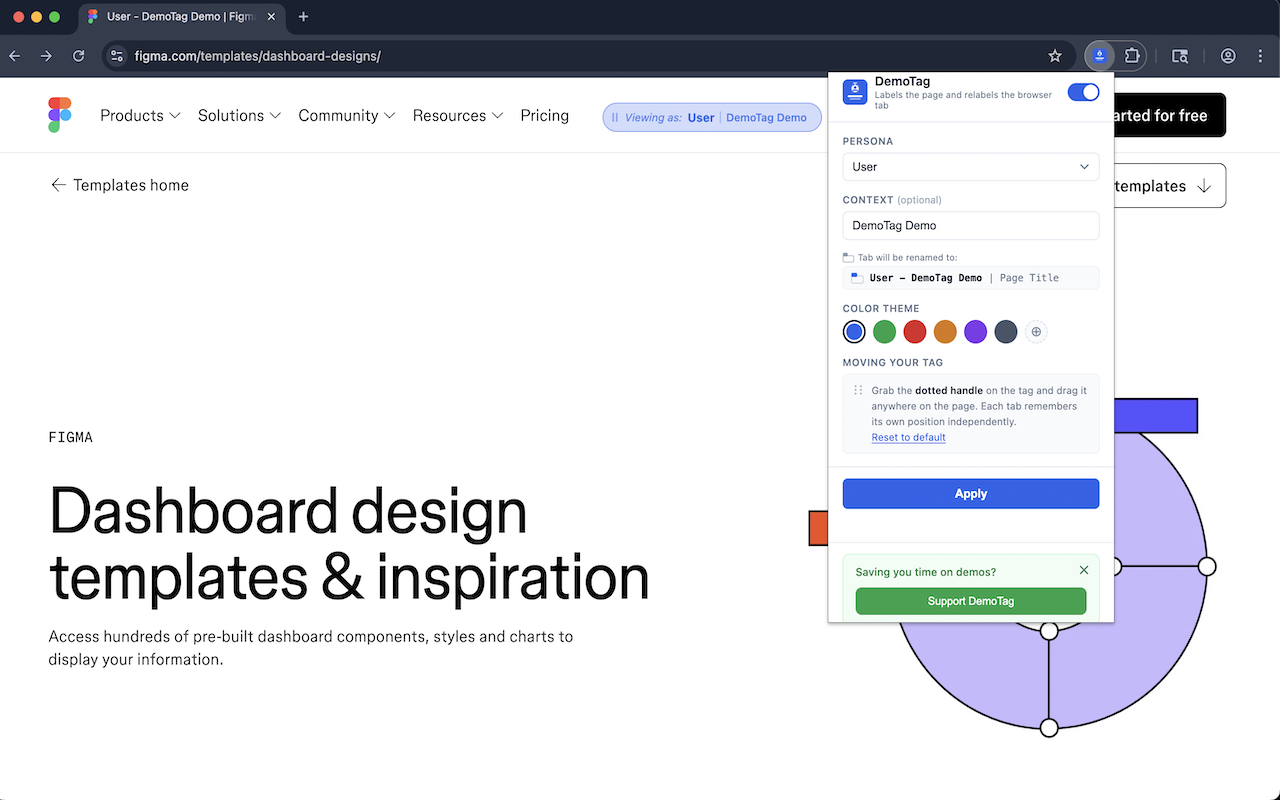Close the current browser tab
Screen dimensions: 1280x800
click(270, 17)
